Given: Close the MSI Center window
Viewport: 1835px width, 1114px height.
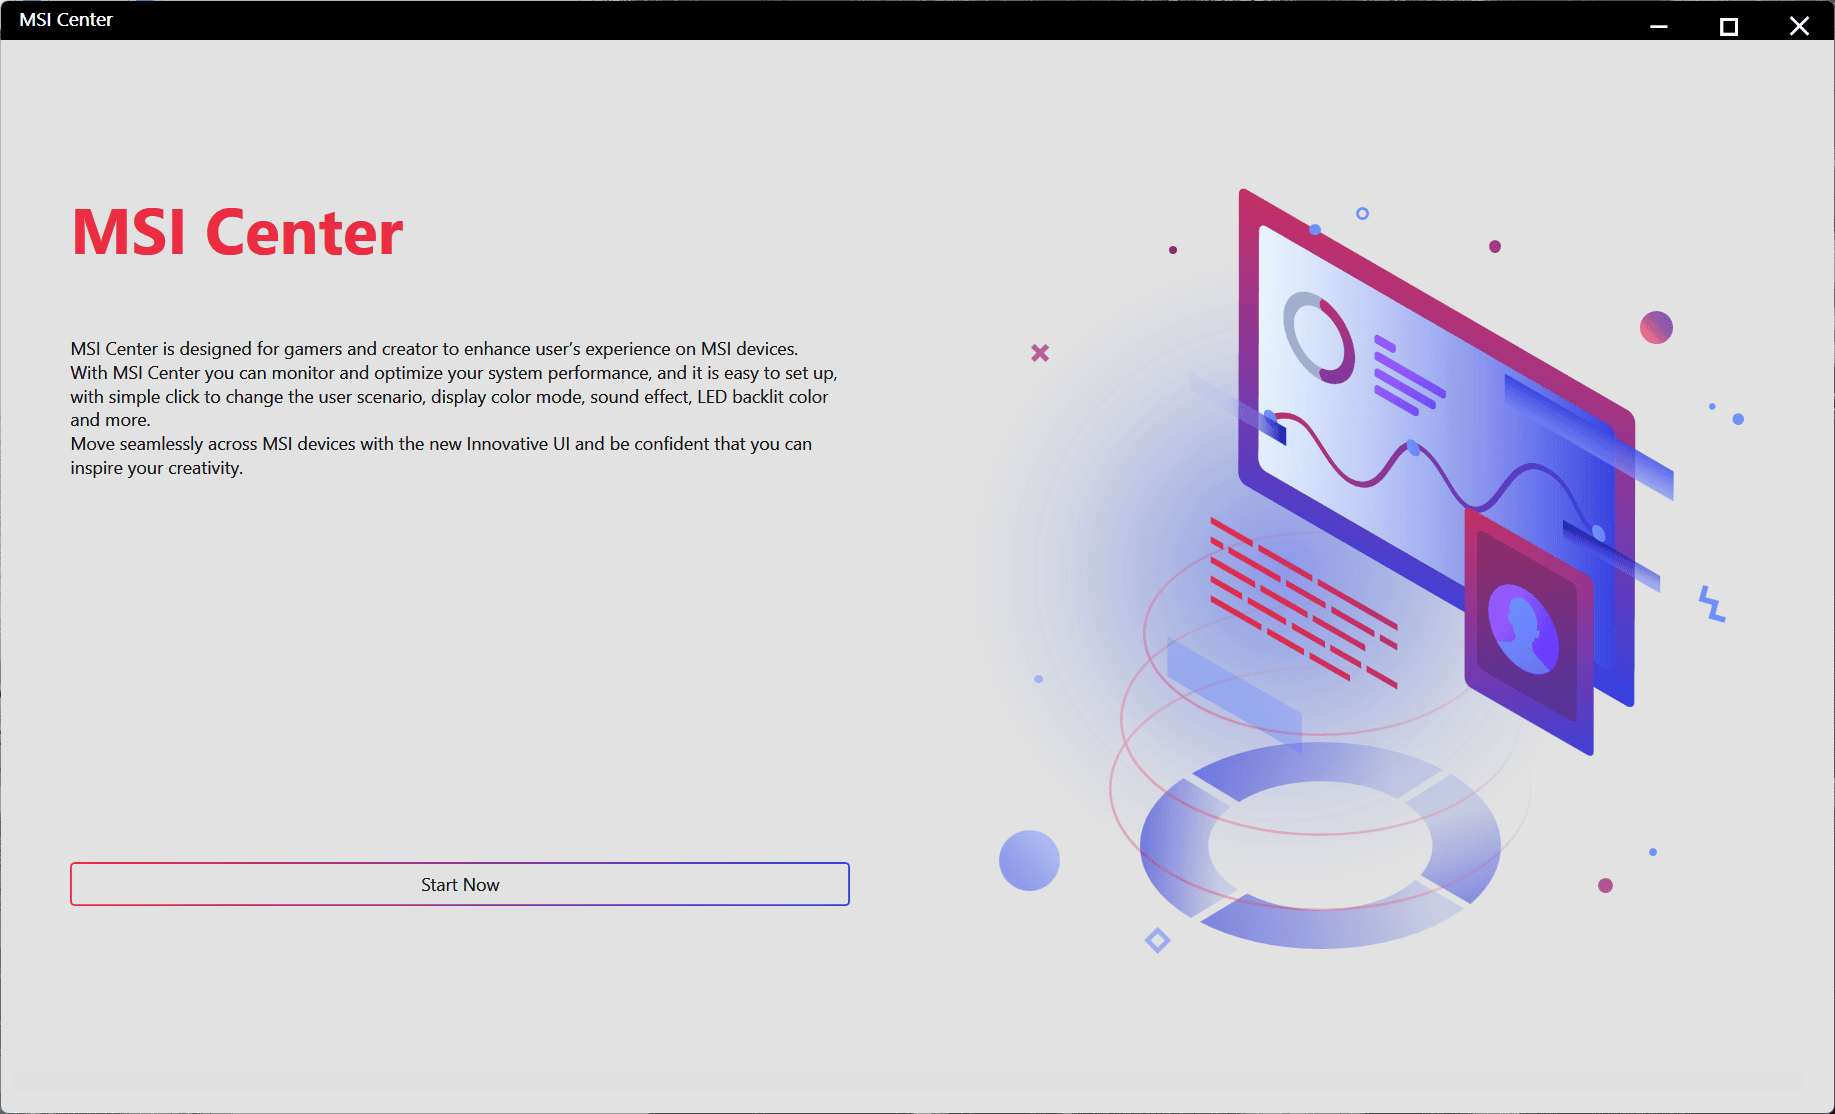Looking at the screenshot, I should pos(1798,26).
